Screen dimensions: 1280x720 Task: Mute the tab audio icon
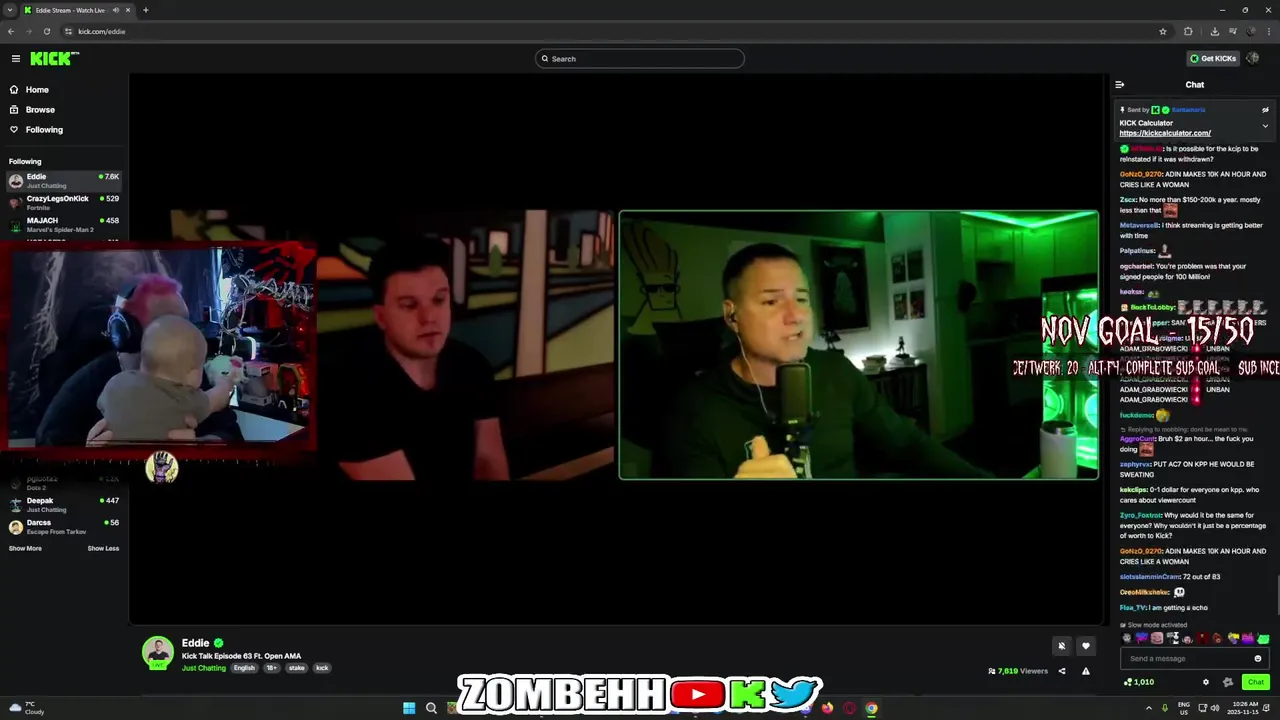click(116, 10)
